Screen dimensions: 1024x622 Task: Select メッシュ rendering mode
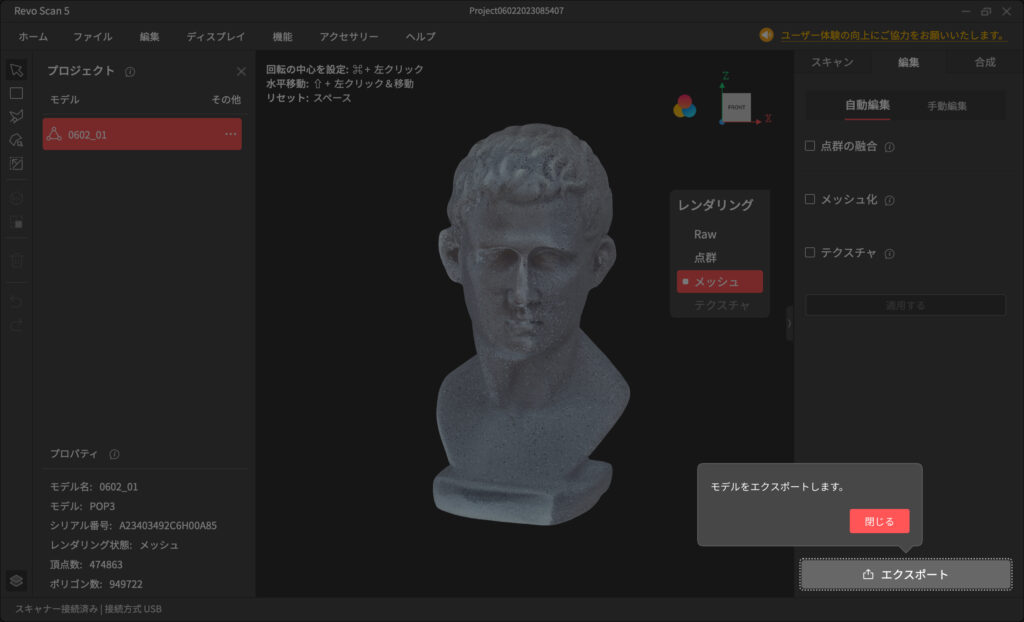click(720, 282)
